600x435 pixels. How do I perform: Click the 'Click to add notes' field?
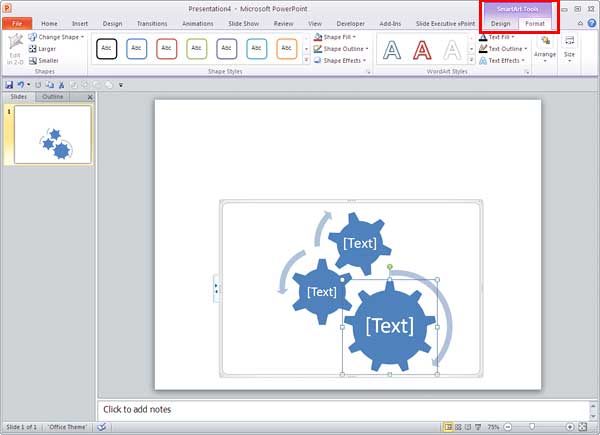(344, 410)
